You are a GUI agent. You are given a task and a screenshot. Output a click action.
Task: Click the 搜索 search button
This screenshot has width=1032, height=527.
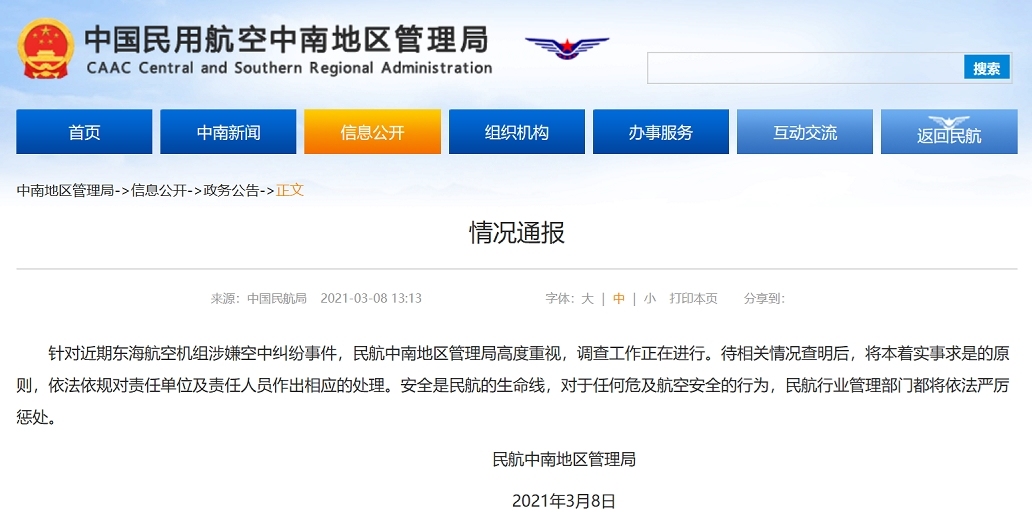tap(987, 68)
